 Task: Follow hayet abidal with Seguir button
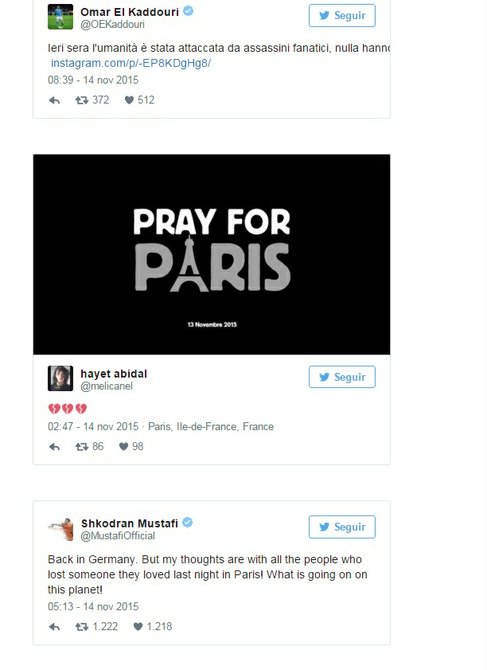coord(342,377)
